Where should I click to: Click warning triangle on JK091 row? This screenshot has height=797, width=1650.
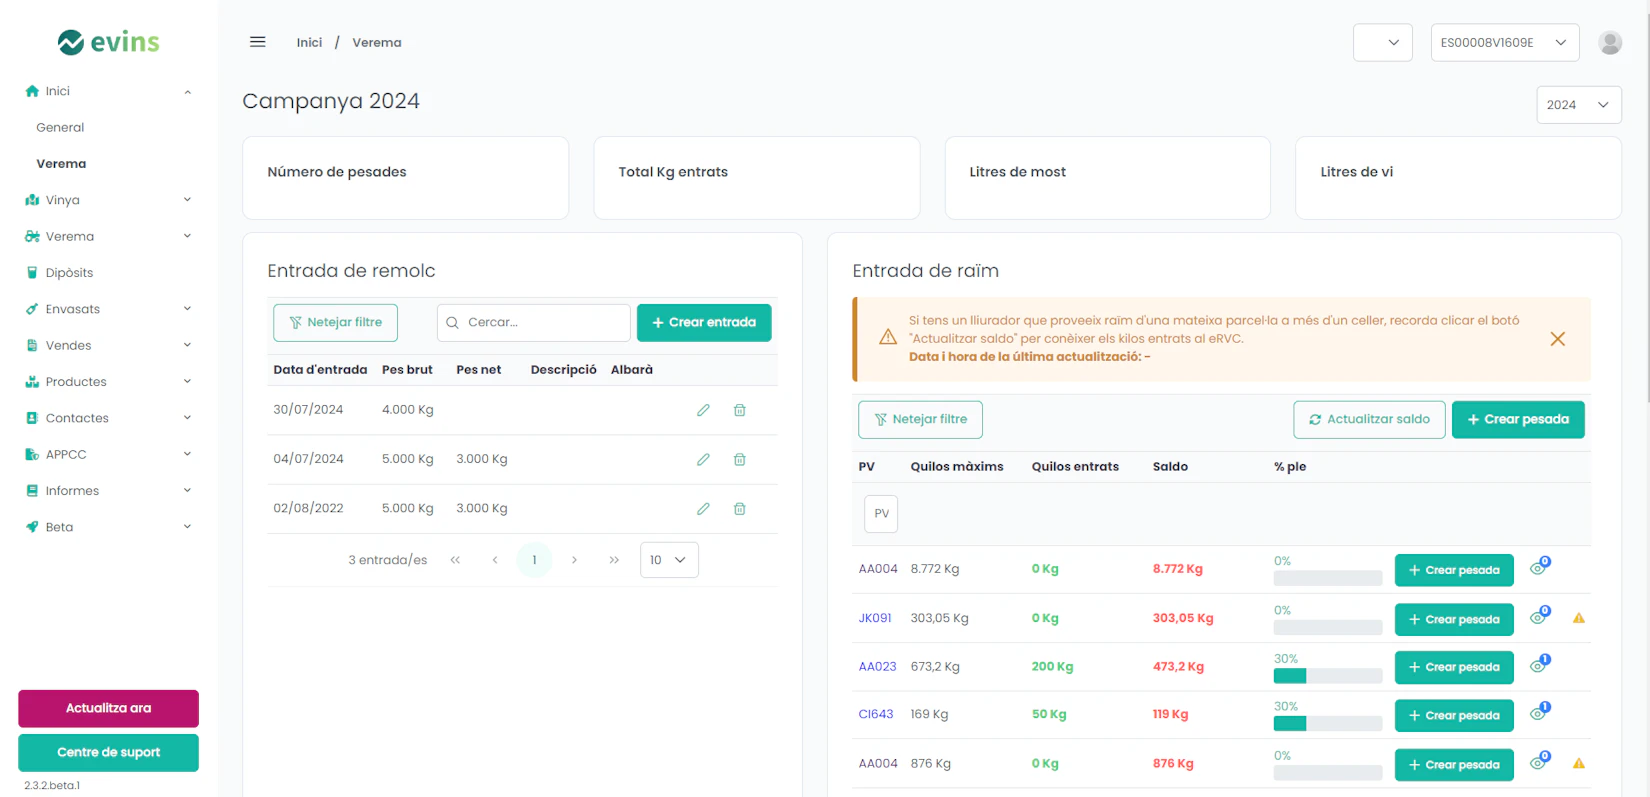pyautogui.click(x=1578, y=618)
